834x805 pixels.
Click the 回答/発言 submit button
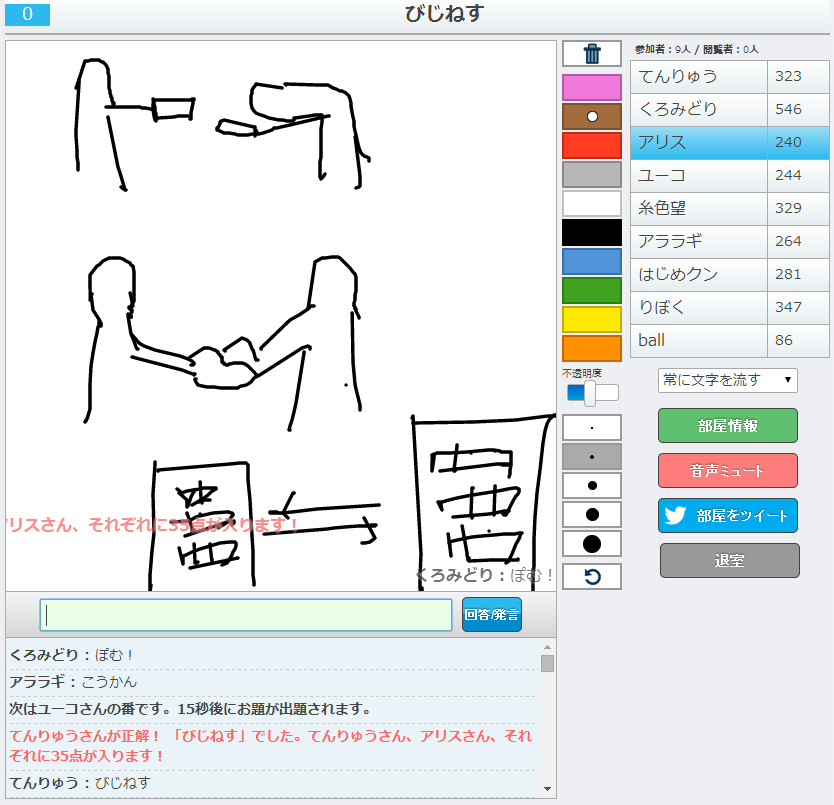tap(491, 615)
